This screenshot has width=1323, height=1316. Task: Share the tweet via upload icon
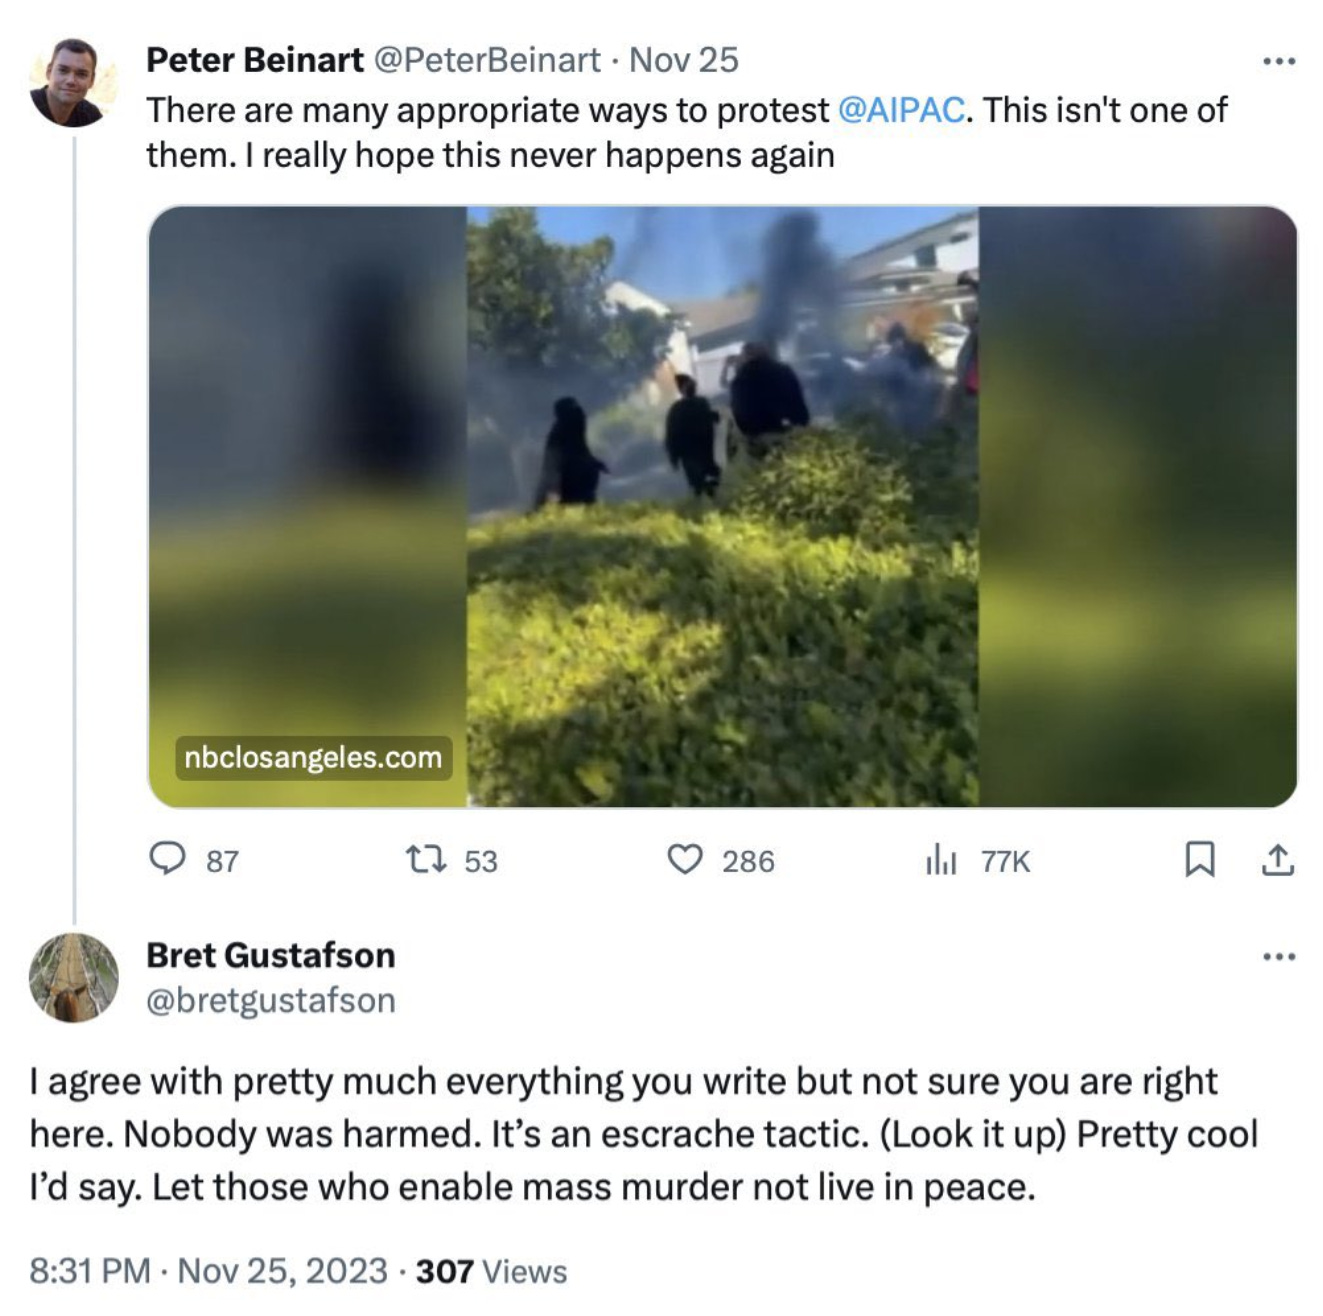coord(1277,859)
